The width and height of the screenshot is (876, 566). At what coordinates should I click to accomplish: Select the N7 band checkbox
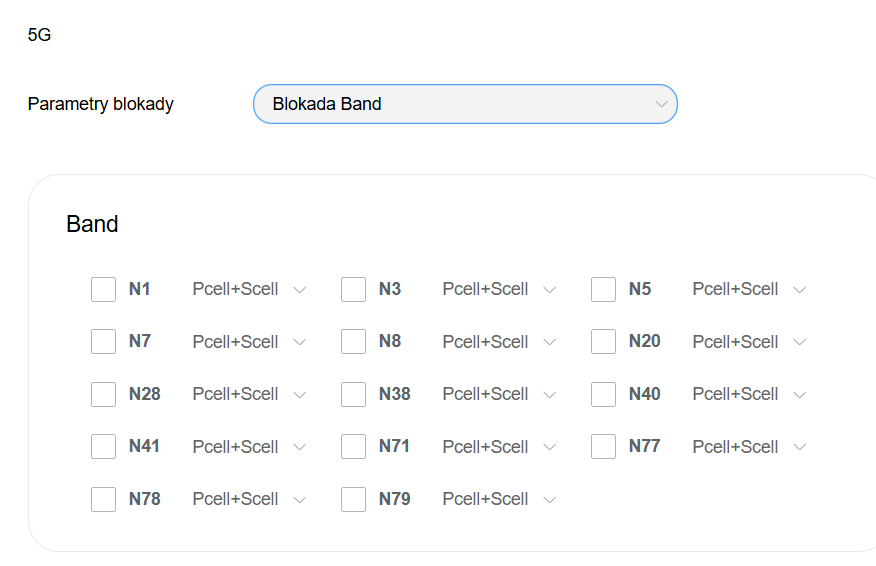point(104,342)
